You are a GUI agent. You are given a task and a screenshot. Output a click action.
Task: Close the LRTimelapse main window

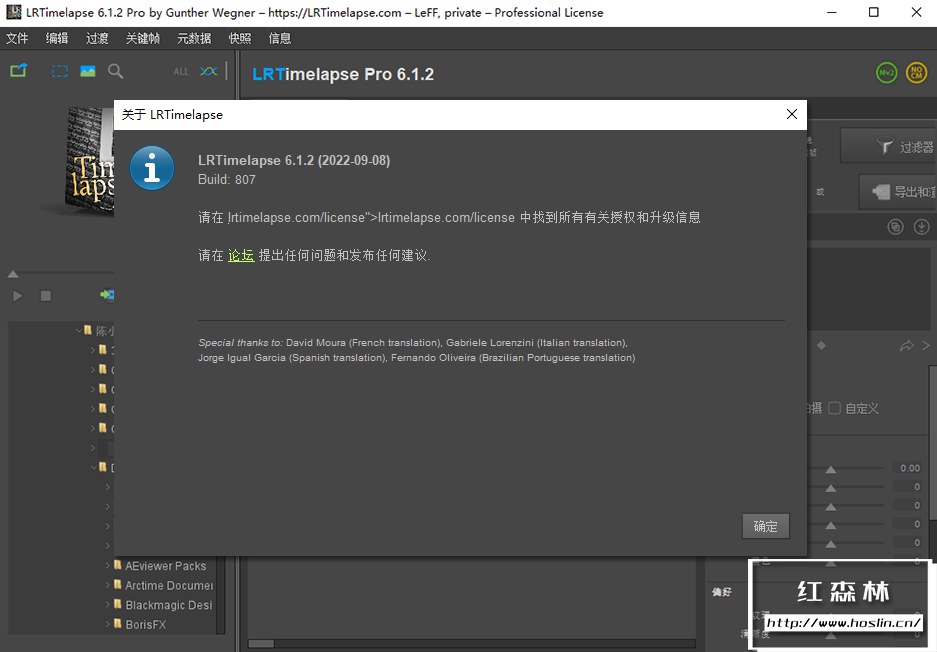[x=916, y=13]
